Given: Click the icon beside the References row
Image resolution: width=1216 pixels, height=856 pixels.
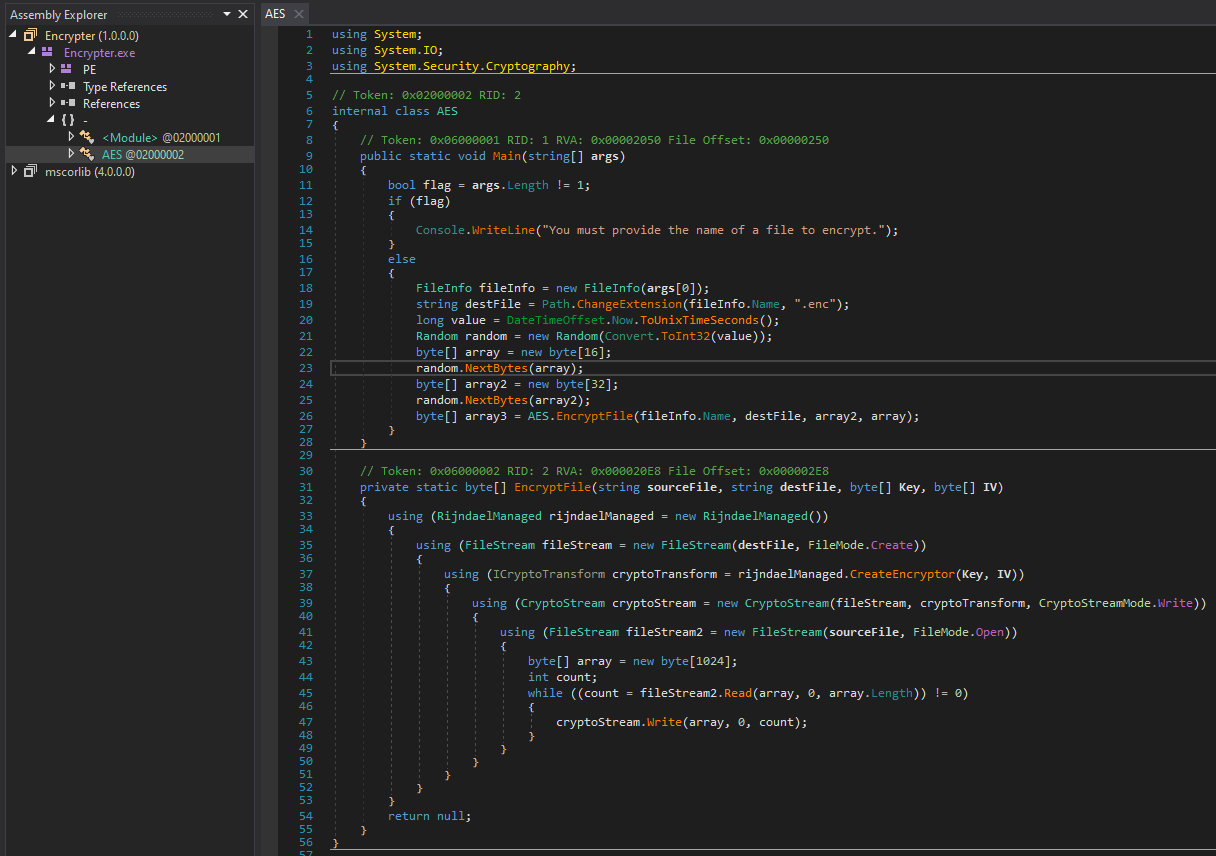Looking at the screenshot, I should tap(68, 104).
